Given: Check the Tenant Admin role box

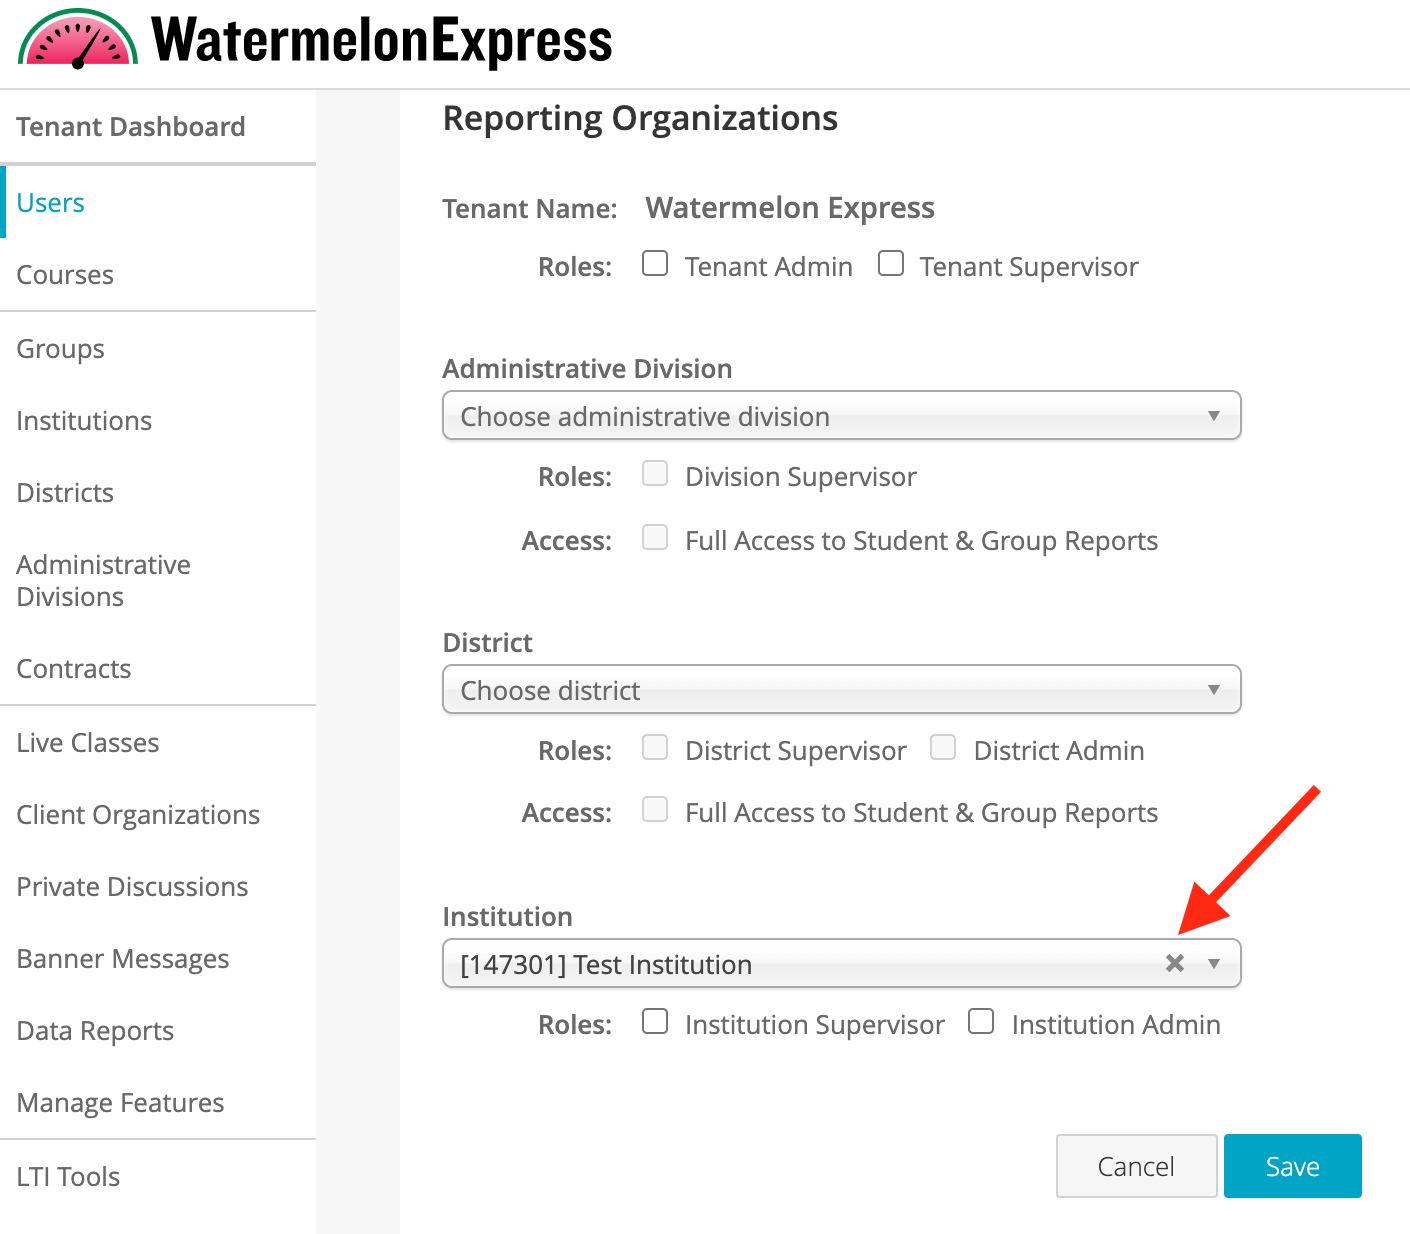Looking at the screenshot, I should [655, 263].
